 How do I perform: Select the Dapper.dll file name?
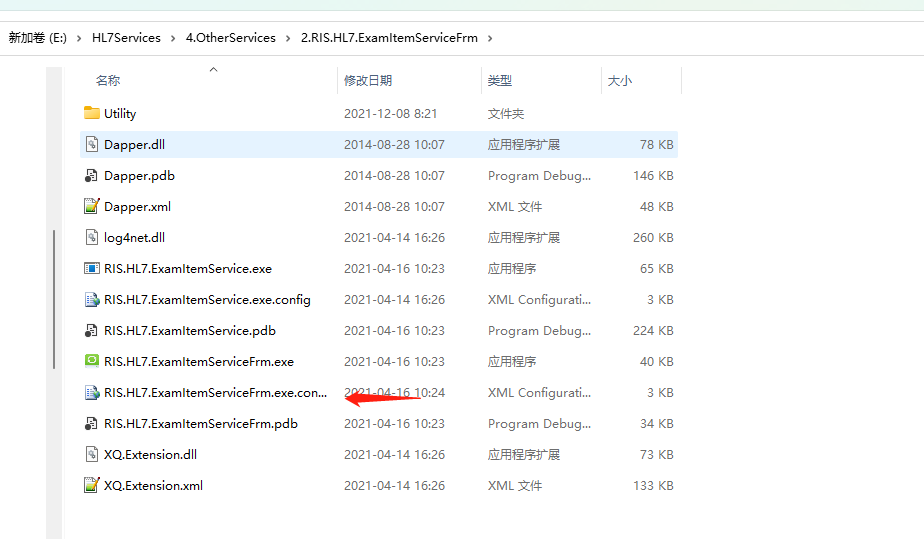[x=134, y=144]
